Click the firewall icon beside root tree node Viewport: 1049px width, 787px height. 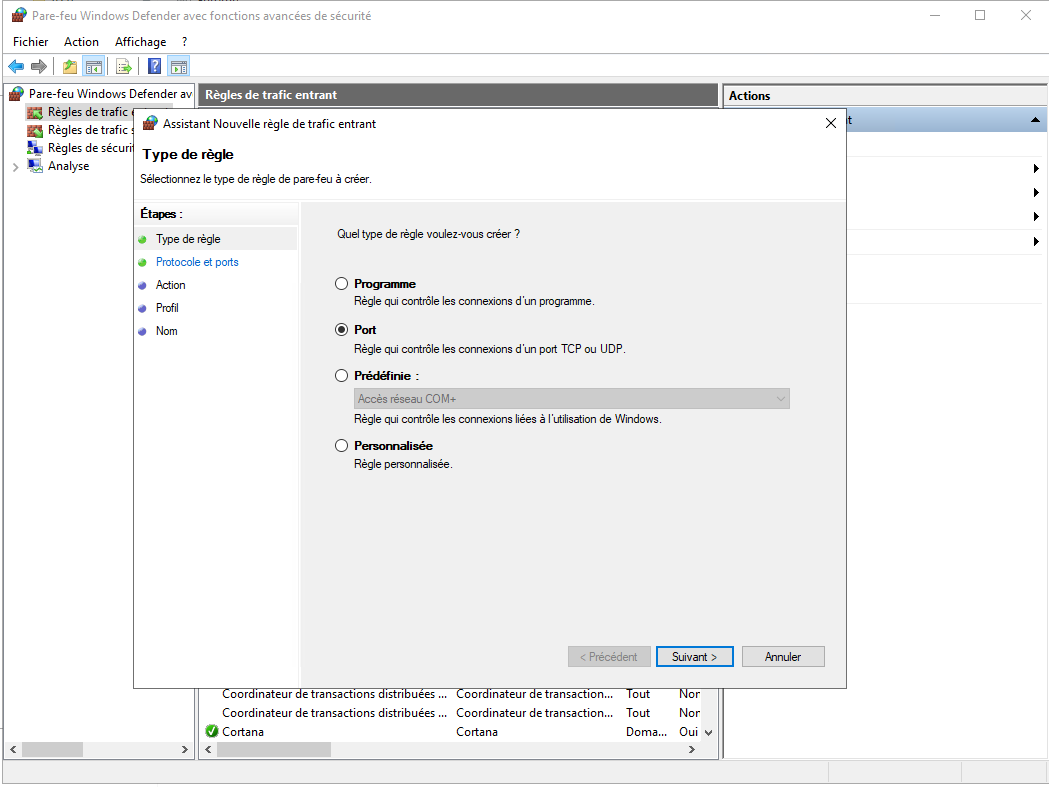point(17,94)
